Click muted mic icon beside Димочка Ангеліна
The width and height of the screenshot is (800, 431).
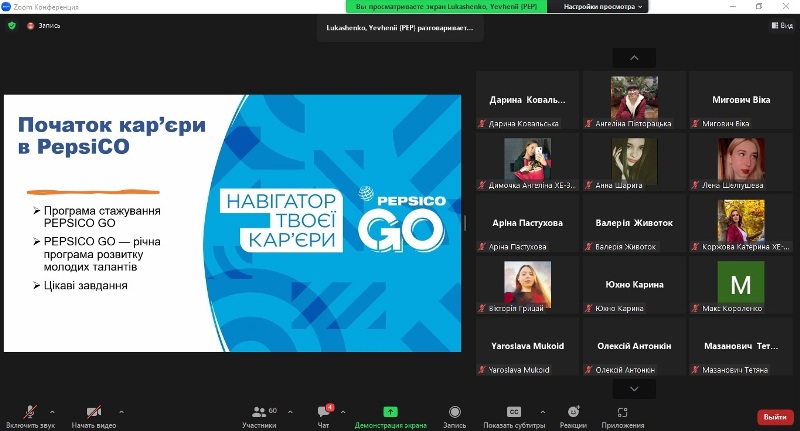pos(481,185)
